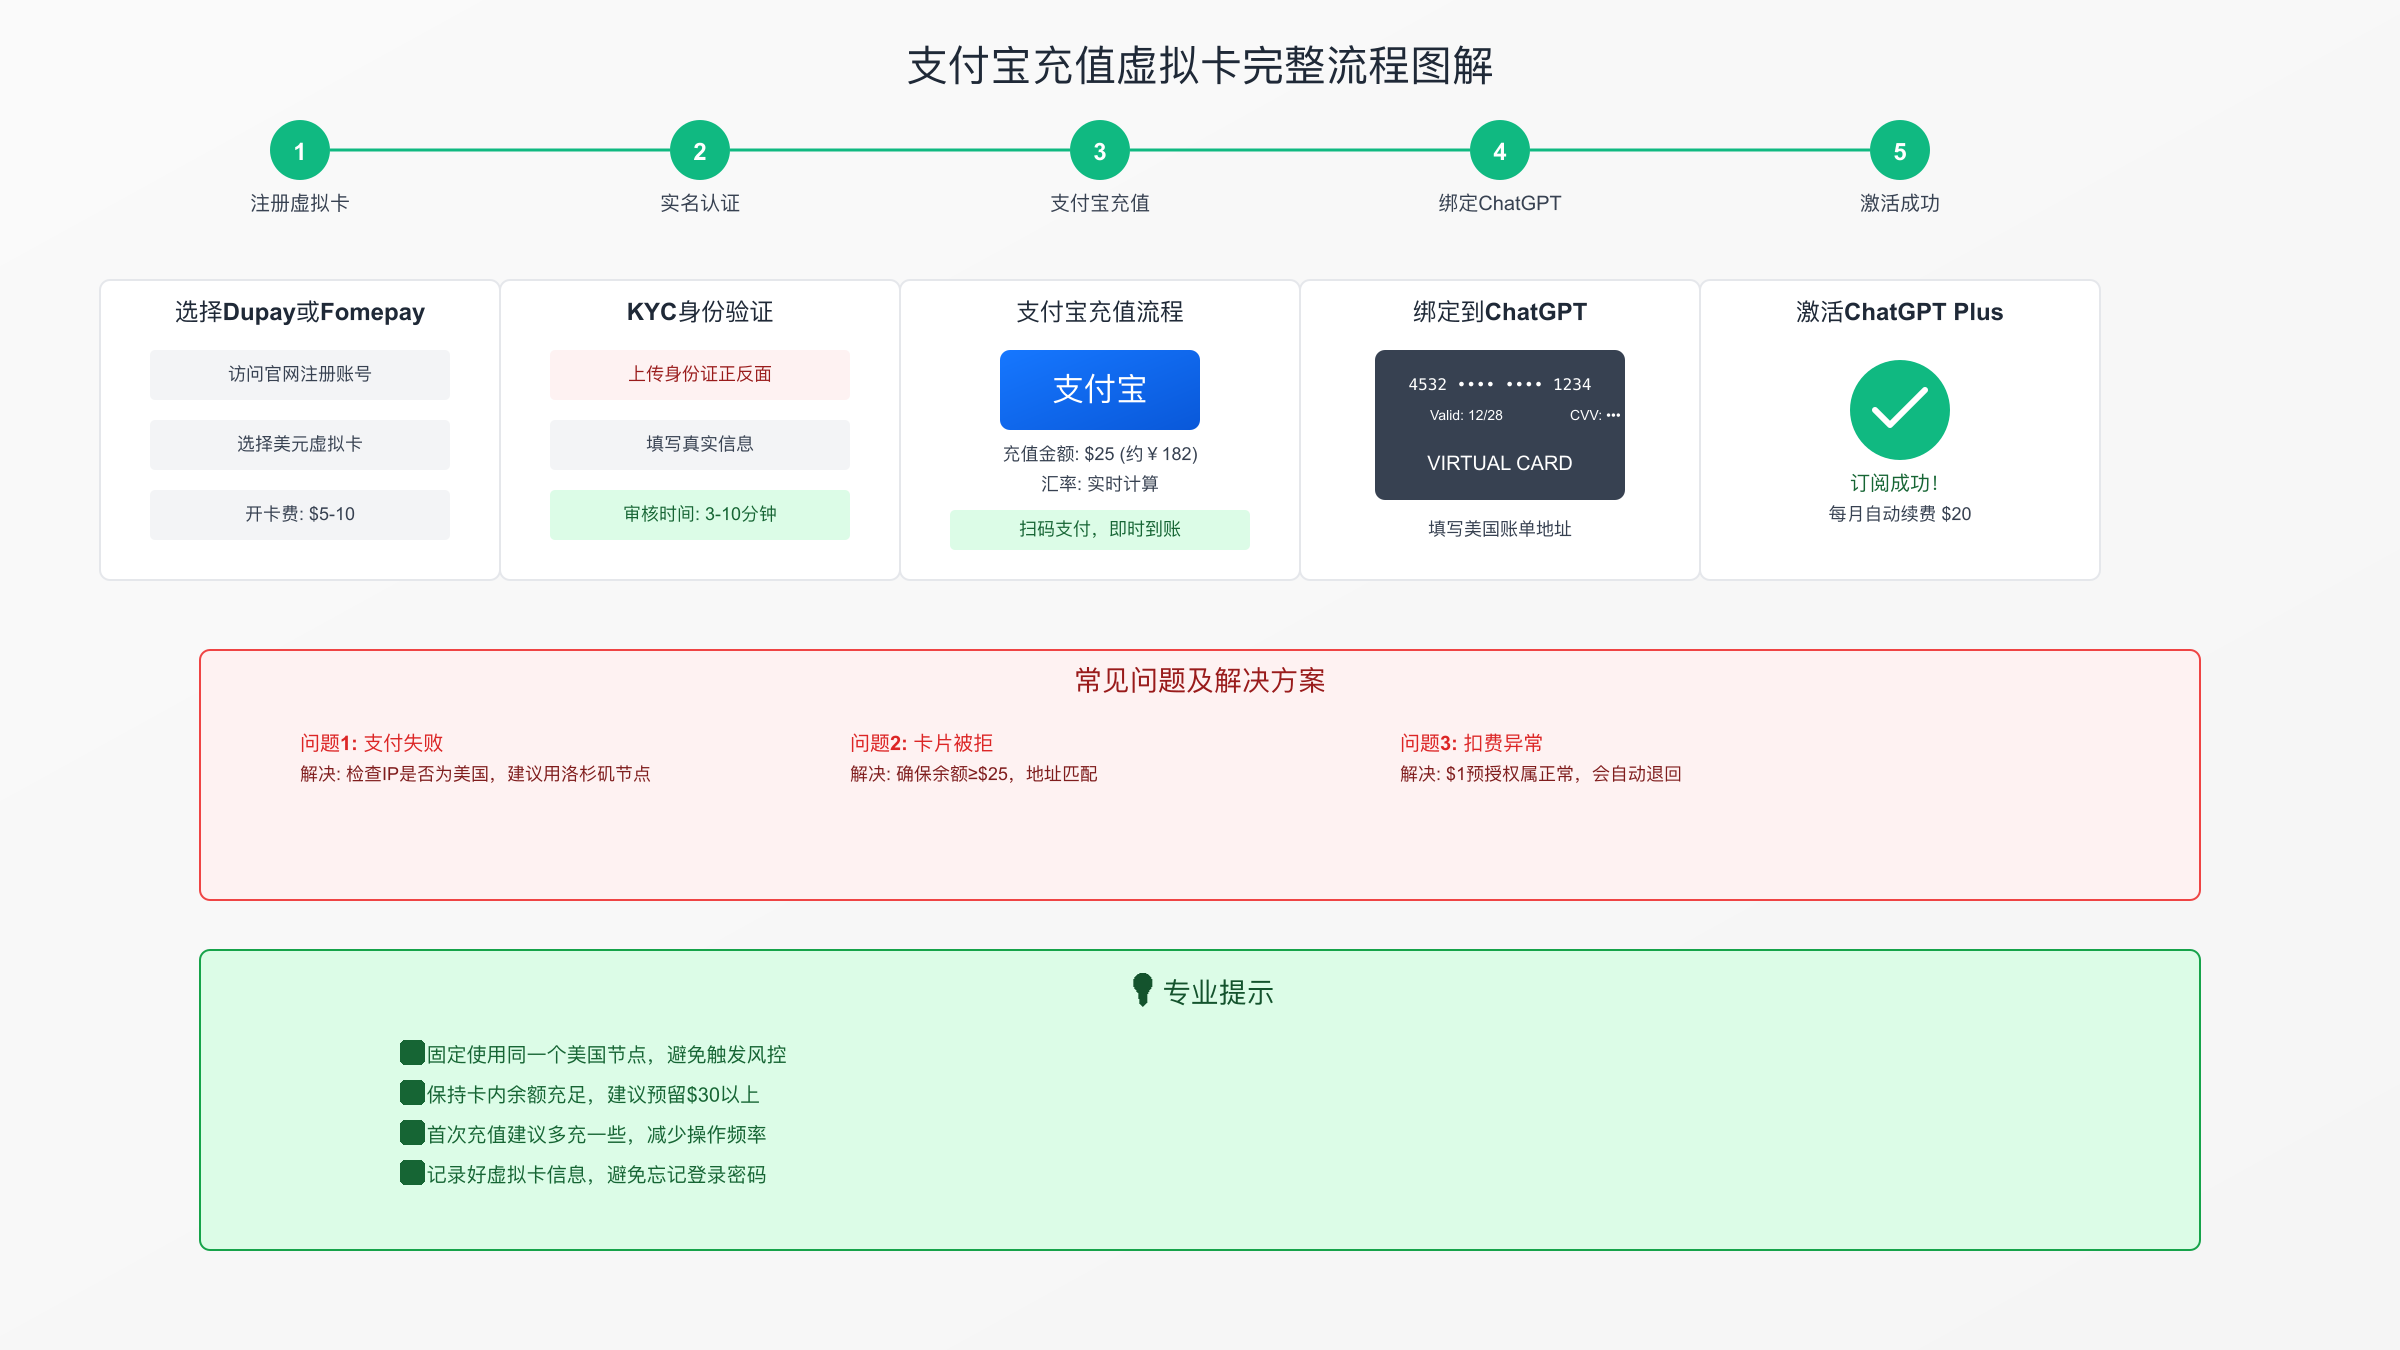Click step 1 circle 注册虚拟卡
Image resolution: width=2400 pixels, height=1350 pixels.
tap(300, 151)
